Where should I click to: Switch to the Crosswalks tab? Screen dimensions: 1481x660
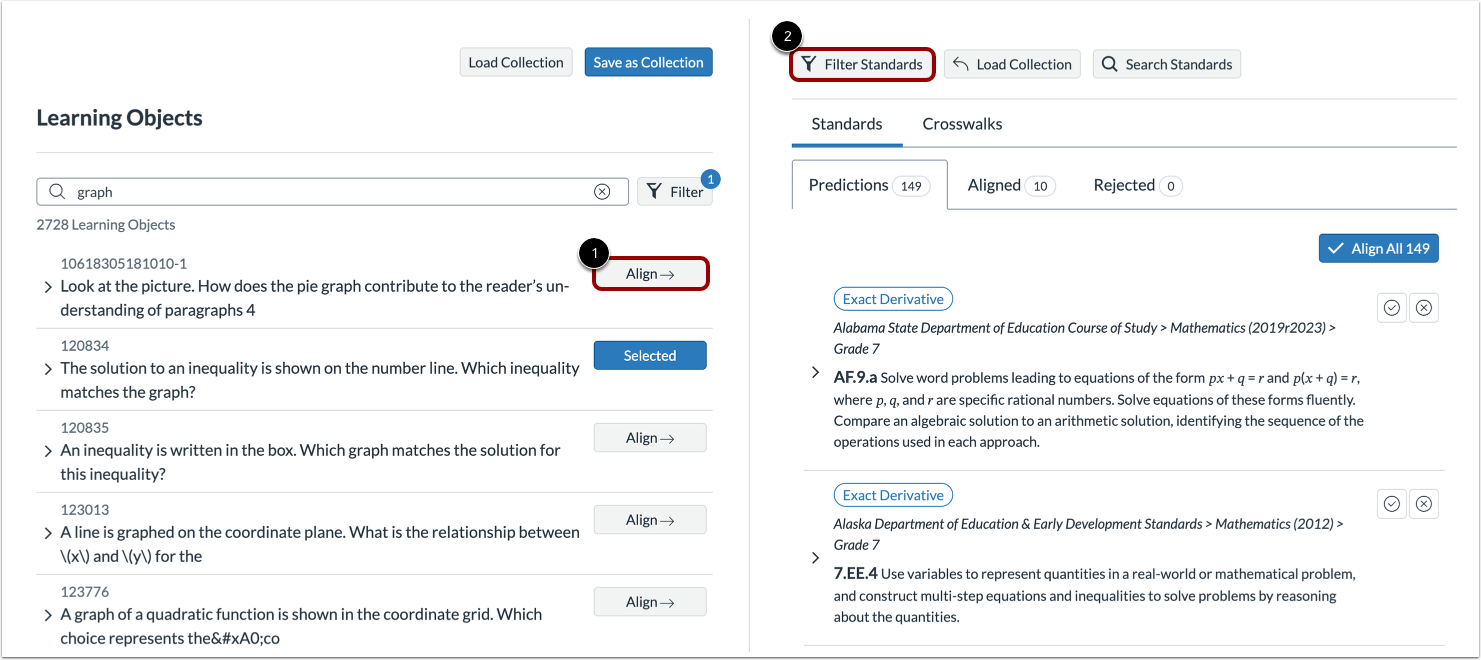[x=962, y=124]
